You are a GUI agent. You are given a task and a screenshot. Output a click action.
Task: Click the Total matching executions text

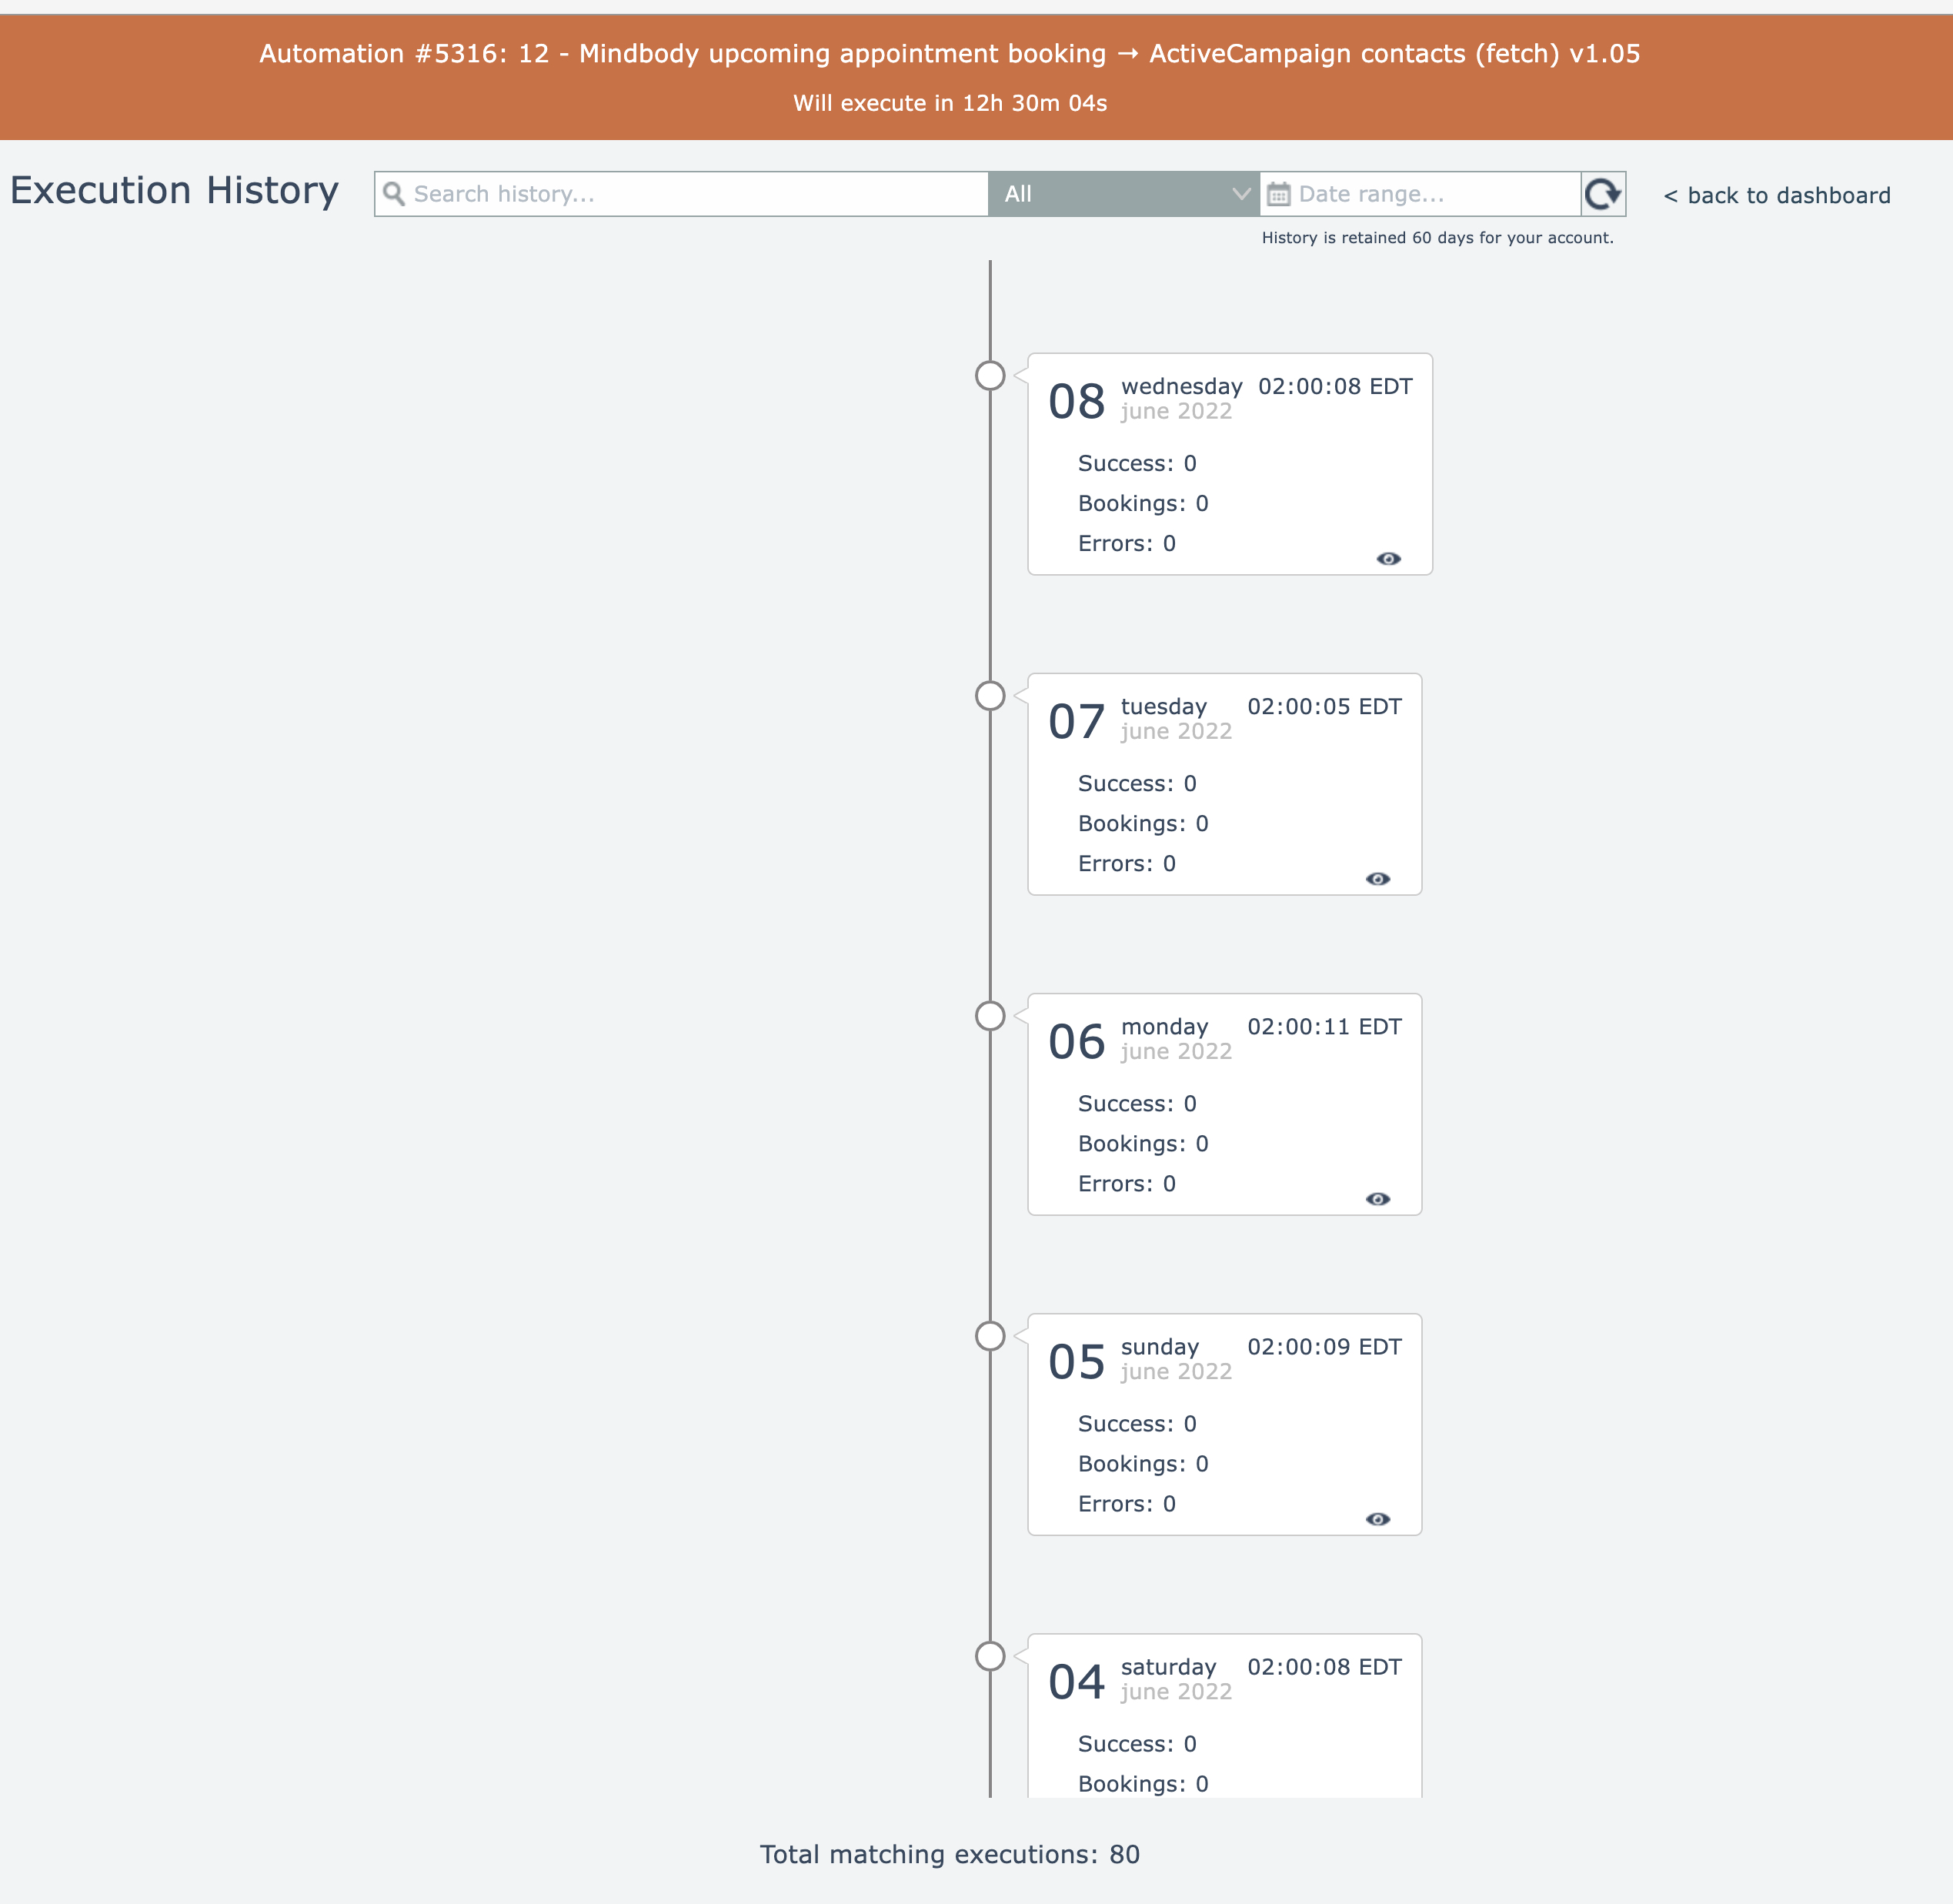949,1854
